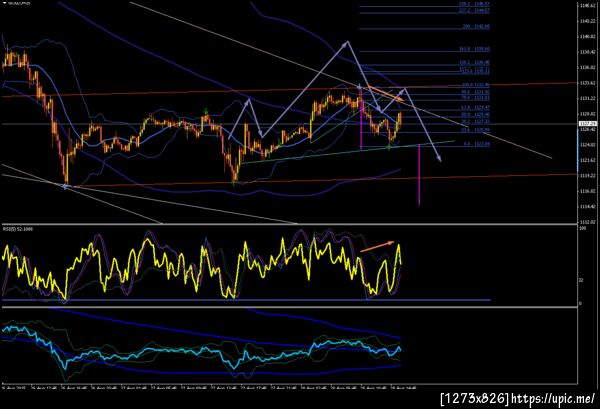Click the 1133.62 value on price scale

(588, 83)
